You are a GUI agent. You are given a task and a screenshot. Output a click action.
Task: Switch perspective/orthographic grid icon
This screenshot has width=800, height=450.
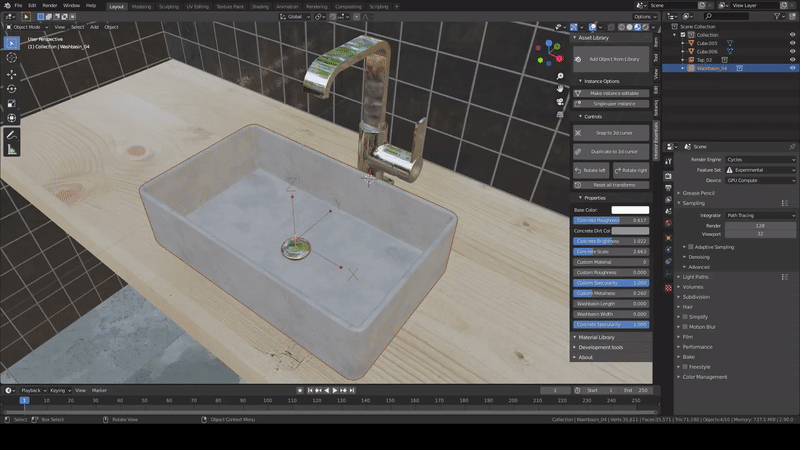click(560, 114)
